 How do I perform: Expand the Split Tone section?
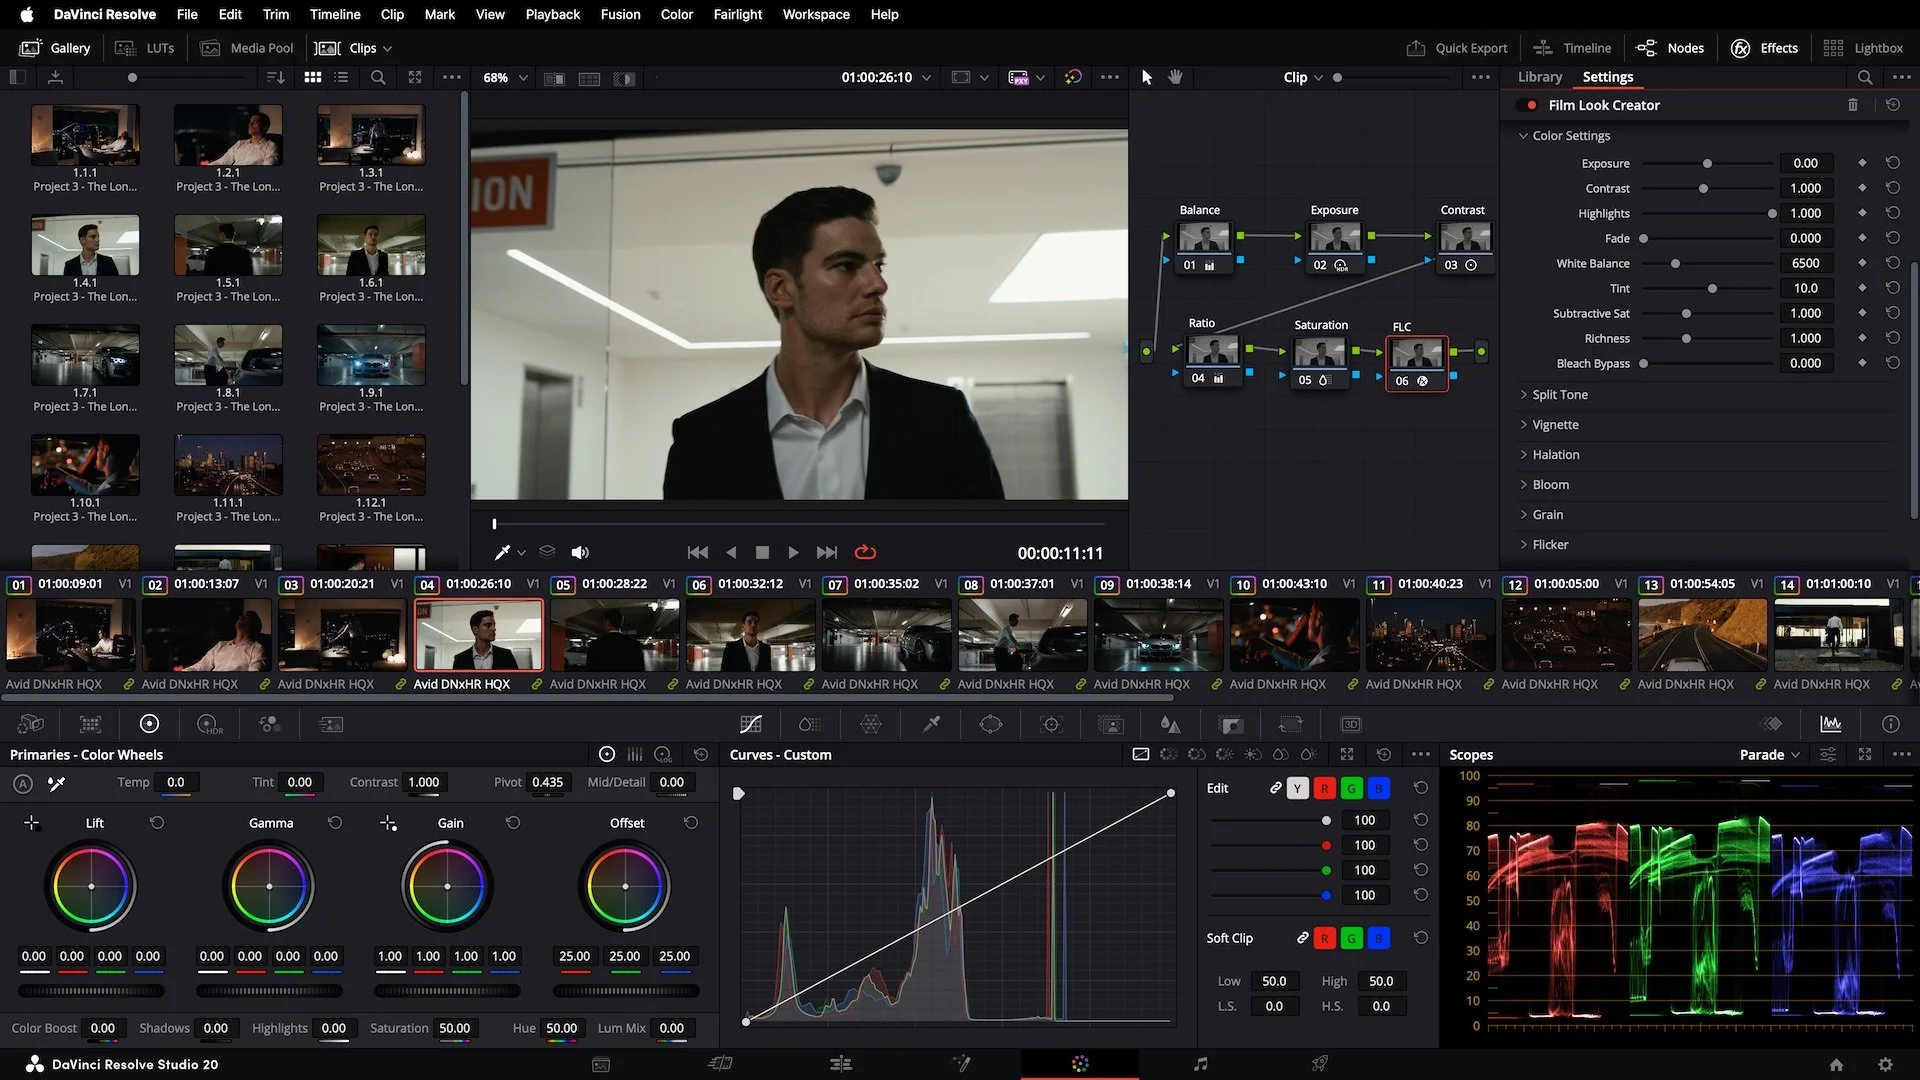click(1559, 395)
